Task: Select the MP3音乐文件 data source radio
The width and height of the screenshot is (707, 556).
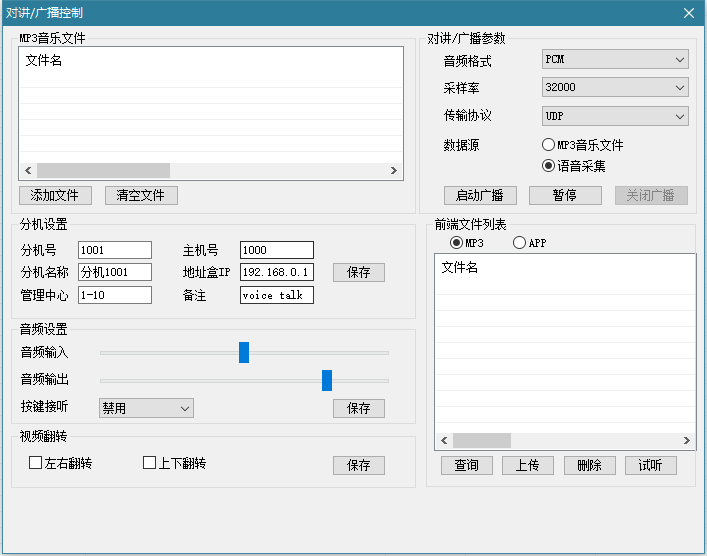Action: 549,145
